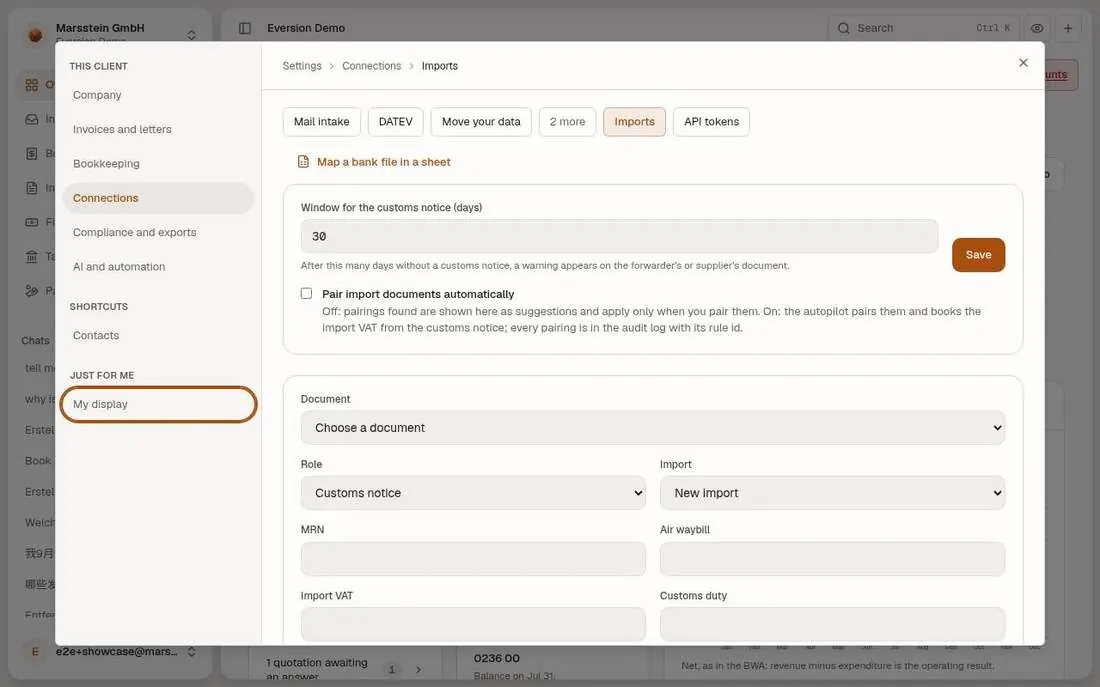The height and width of the screenshot is (687, 1100).
Task: Toggle the sidebar panel icon beside Eversion Demo
Action: click(x=245, y=28)
